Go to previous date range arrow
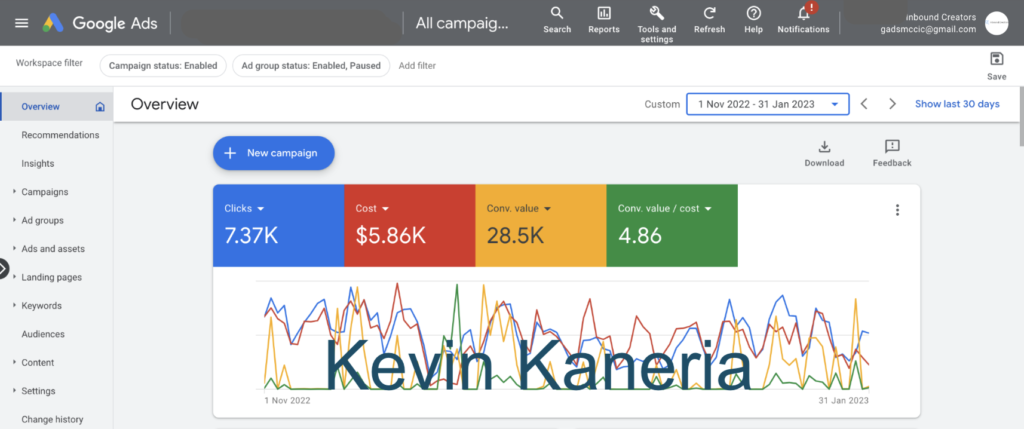 point(864,104)
